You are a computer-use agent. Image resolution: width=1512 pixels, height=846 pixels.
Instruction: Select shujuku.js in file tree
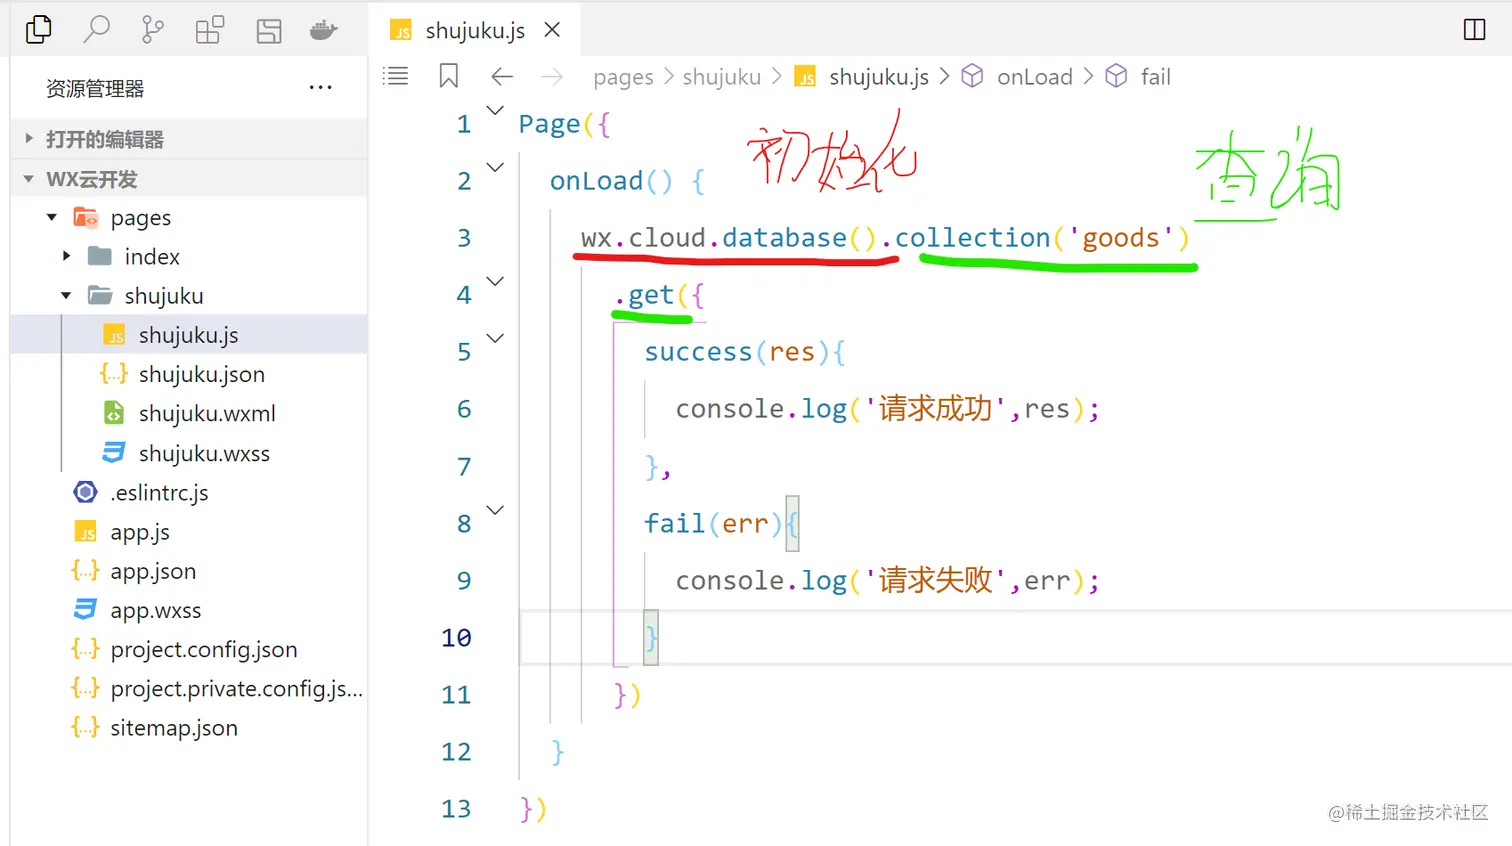pyautogui.click(x=189, y=335)
